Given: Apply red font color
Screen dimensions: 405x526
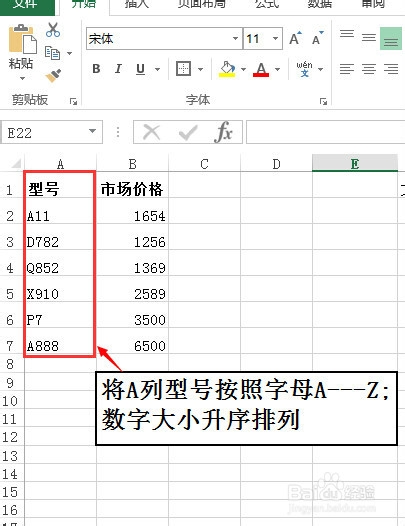Looking at the screenshot, I should [261, 69].
